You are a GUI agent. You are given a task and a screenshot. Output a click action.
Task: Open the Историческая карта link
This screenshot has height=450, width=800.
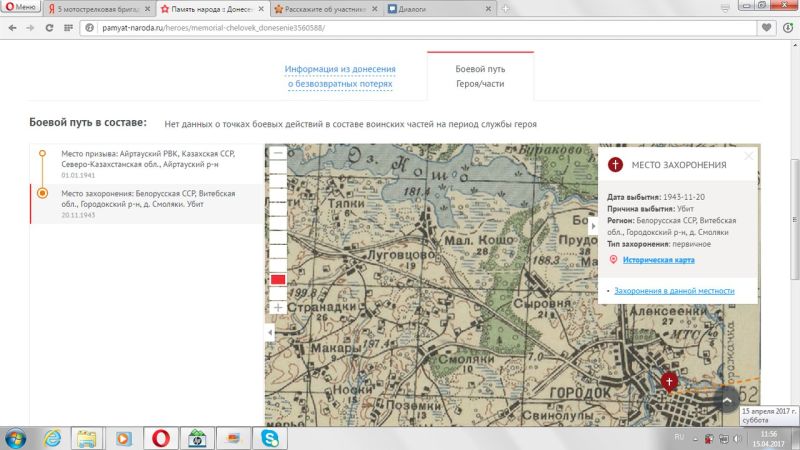coord(658,260)
